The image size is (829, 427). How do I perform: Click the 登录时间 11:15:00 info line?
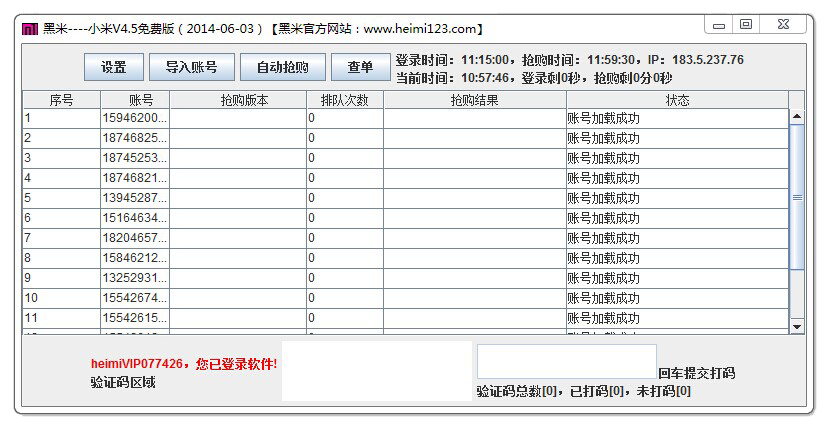569,60
